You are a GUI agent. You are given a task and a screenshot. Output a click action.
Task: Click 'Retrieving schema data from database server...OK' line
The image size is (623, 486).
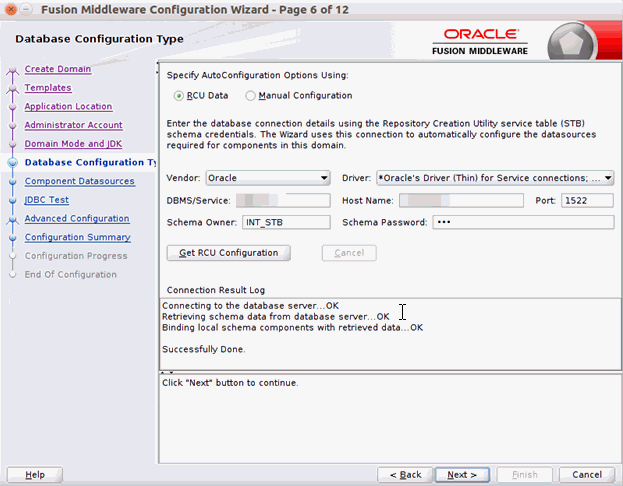(276, 317)
